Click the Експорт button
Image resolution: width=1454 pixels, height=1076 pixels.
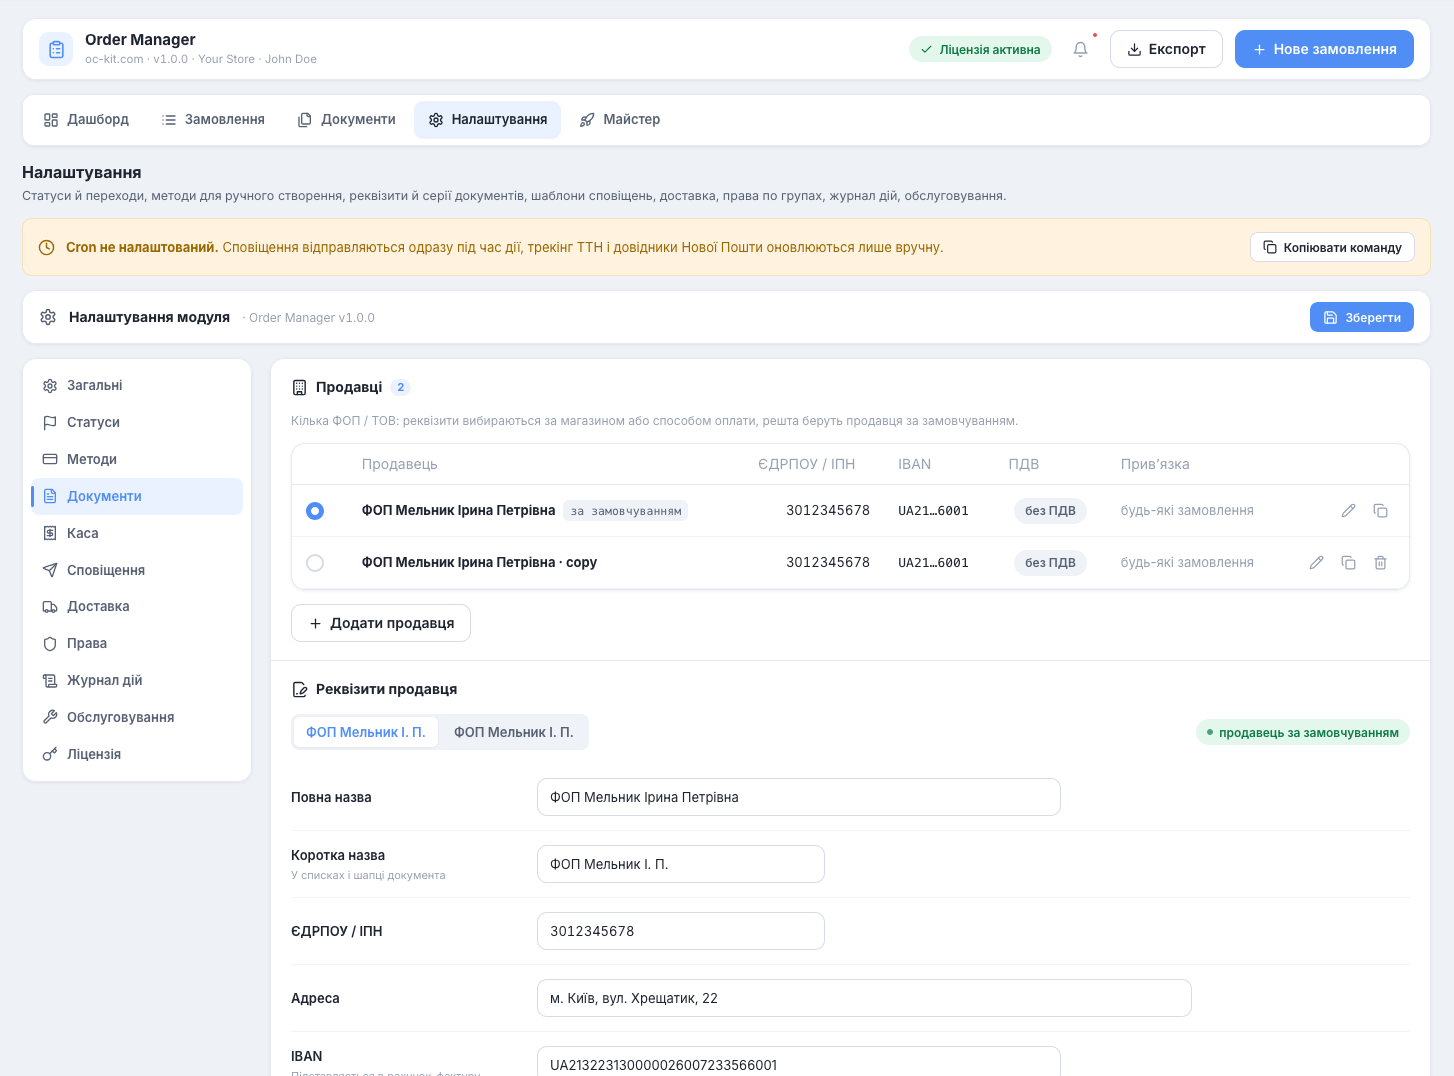1166,49
